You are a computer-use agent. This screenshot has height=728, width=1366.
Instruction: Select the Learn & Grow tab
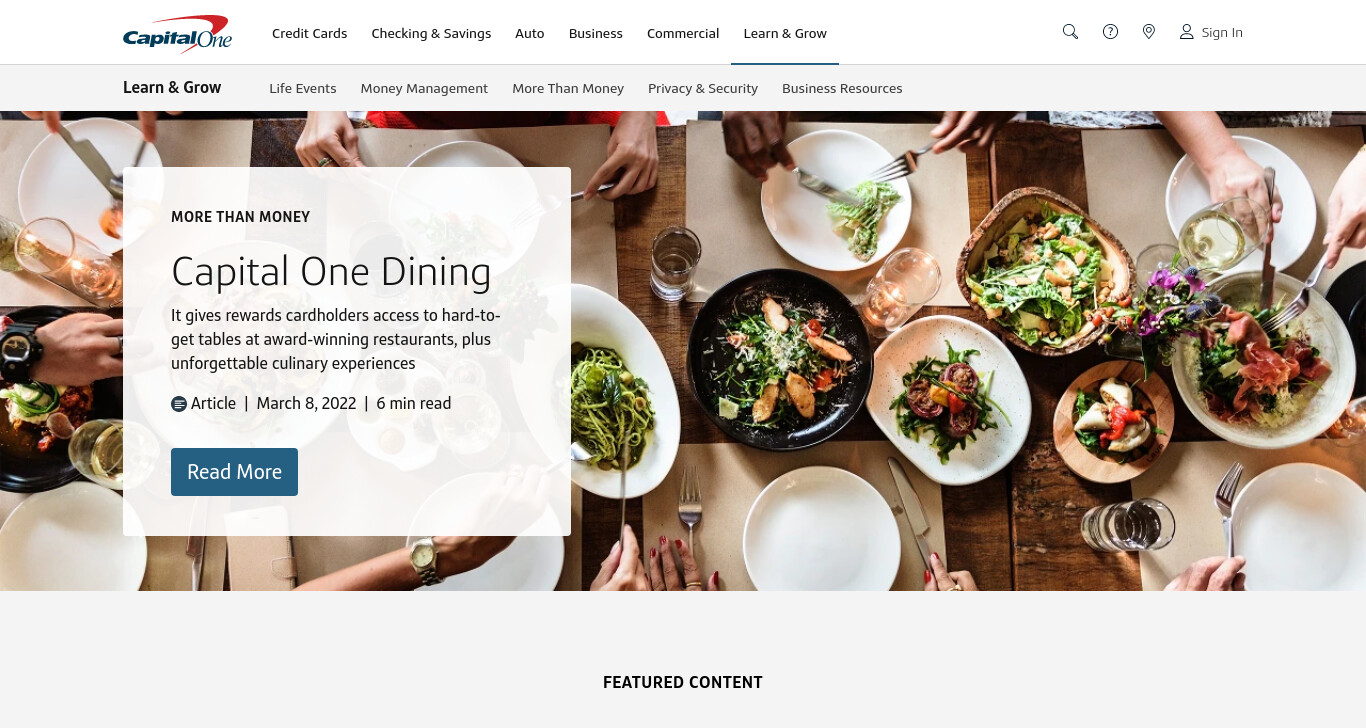click(785, 33)
